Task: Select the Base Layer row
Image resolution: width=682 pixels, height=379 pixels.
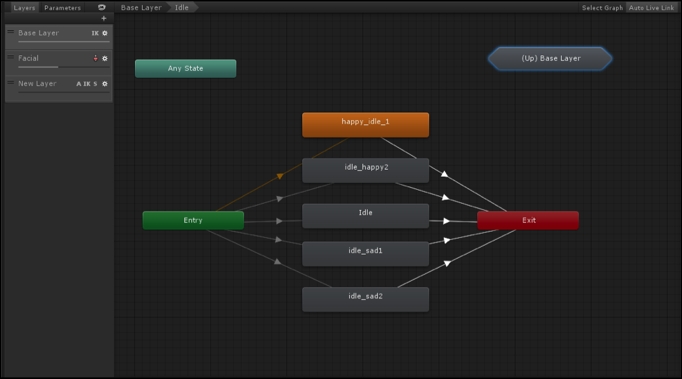Action: point(59,37)
